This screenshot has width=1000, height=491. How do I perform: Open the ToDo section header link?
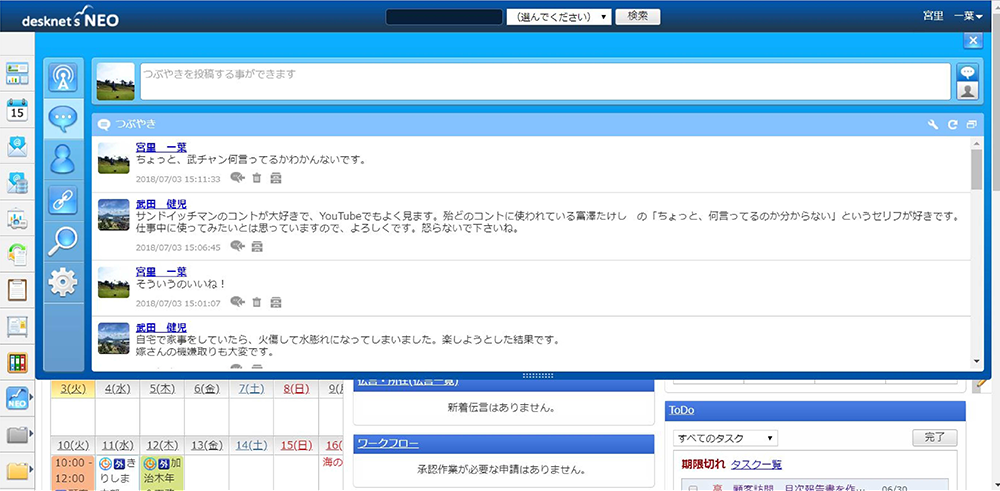[682, 410]
